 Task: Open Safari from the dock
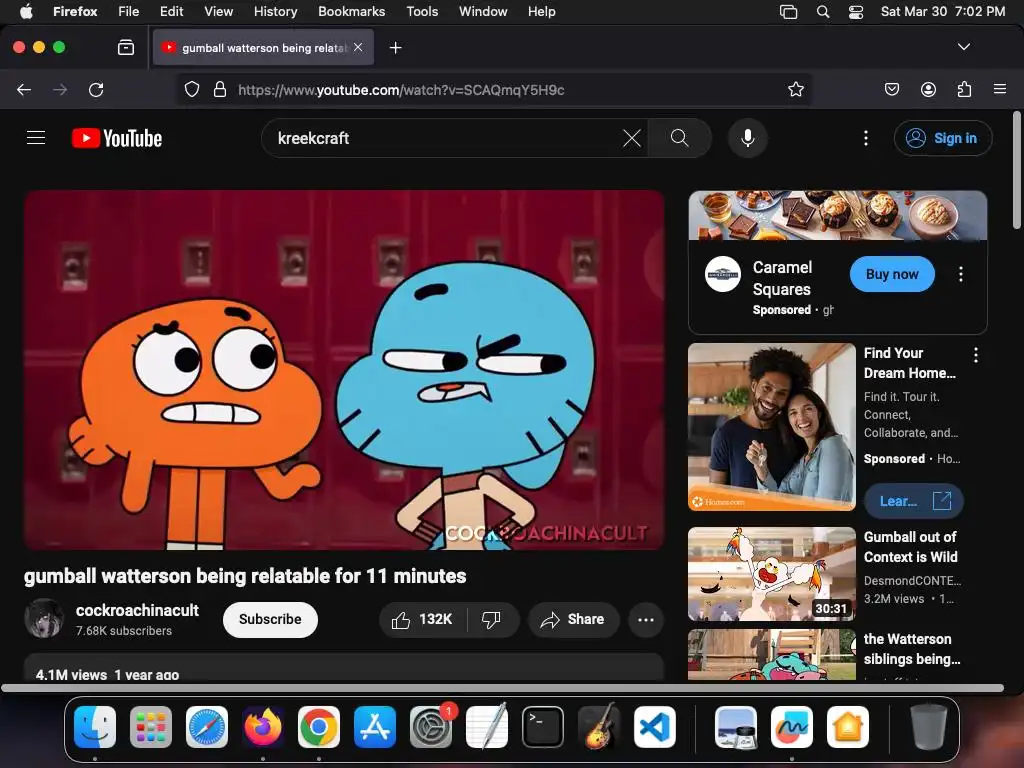pos(207,727)
